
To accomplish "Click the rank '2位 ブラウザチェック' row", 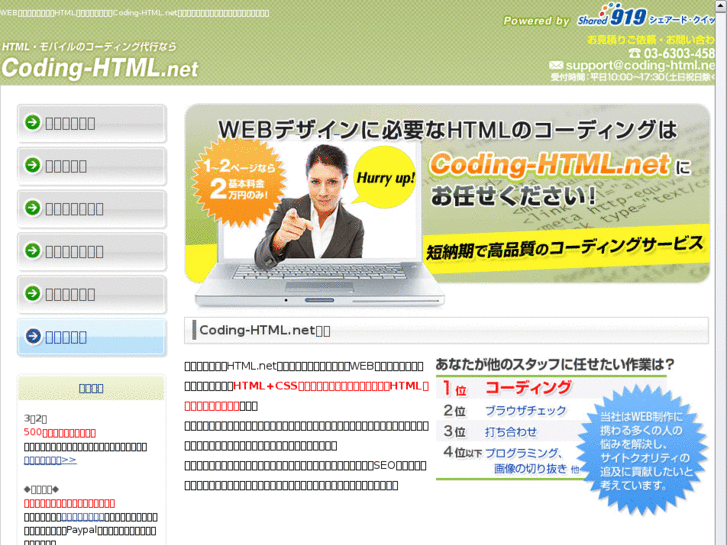I will [x=505, y=410].
